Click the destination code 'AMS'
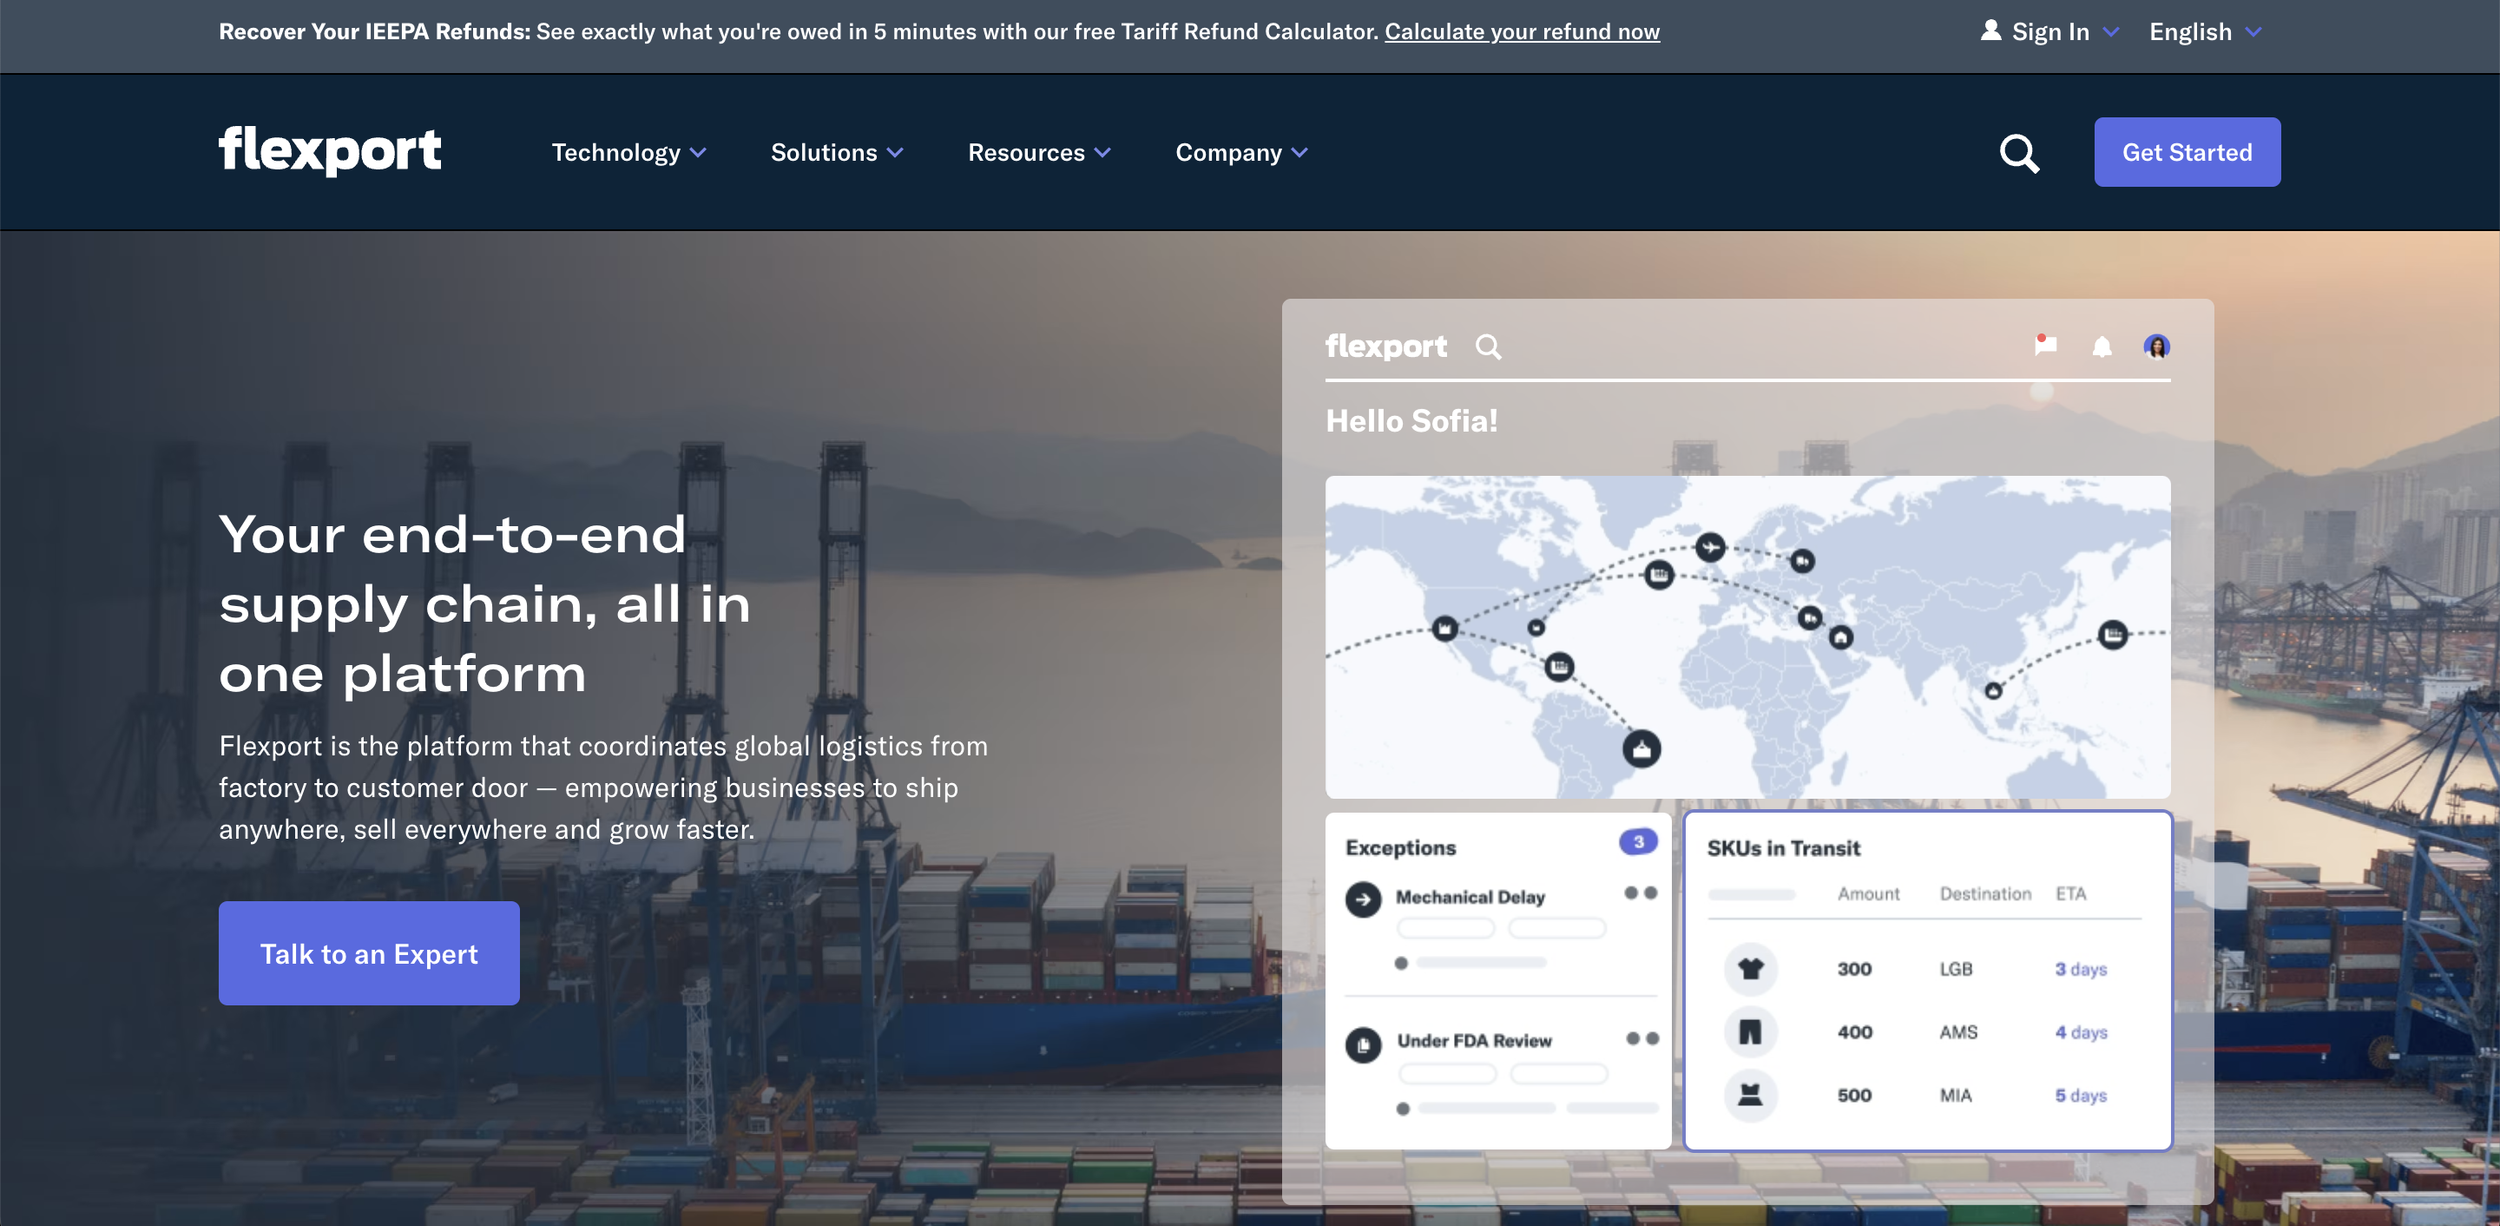The width and height of the screenshot is (2500, 1226). pyautogui.click(x=1958, y=1032)
